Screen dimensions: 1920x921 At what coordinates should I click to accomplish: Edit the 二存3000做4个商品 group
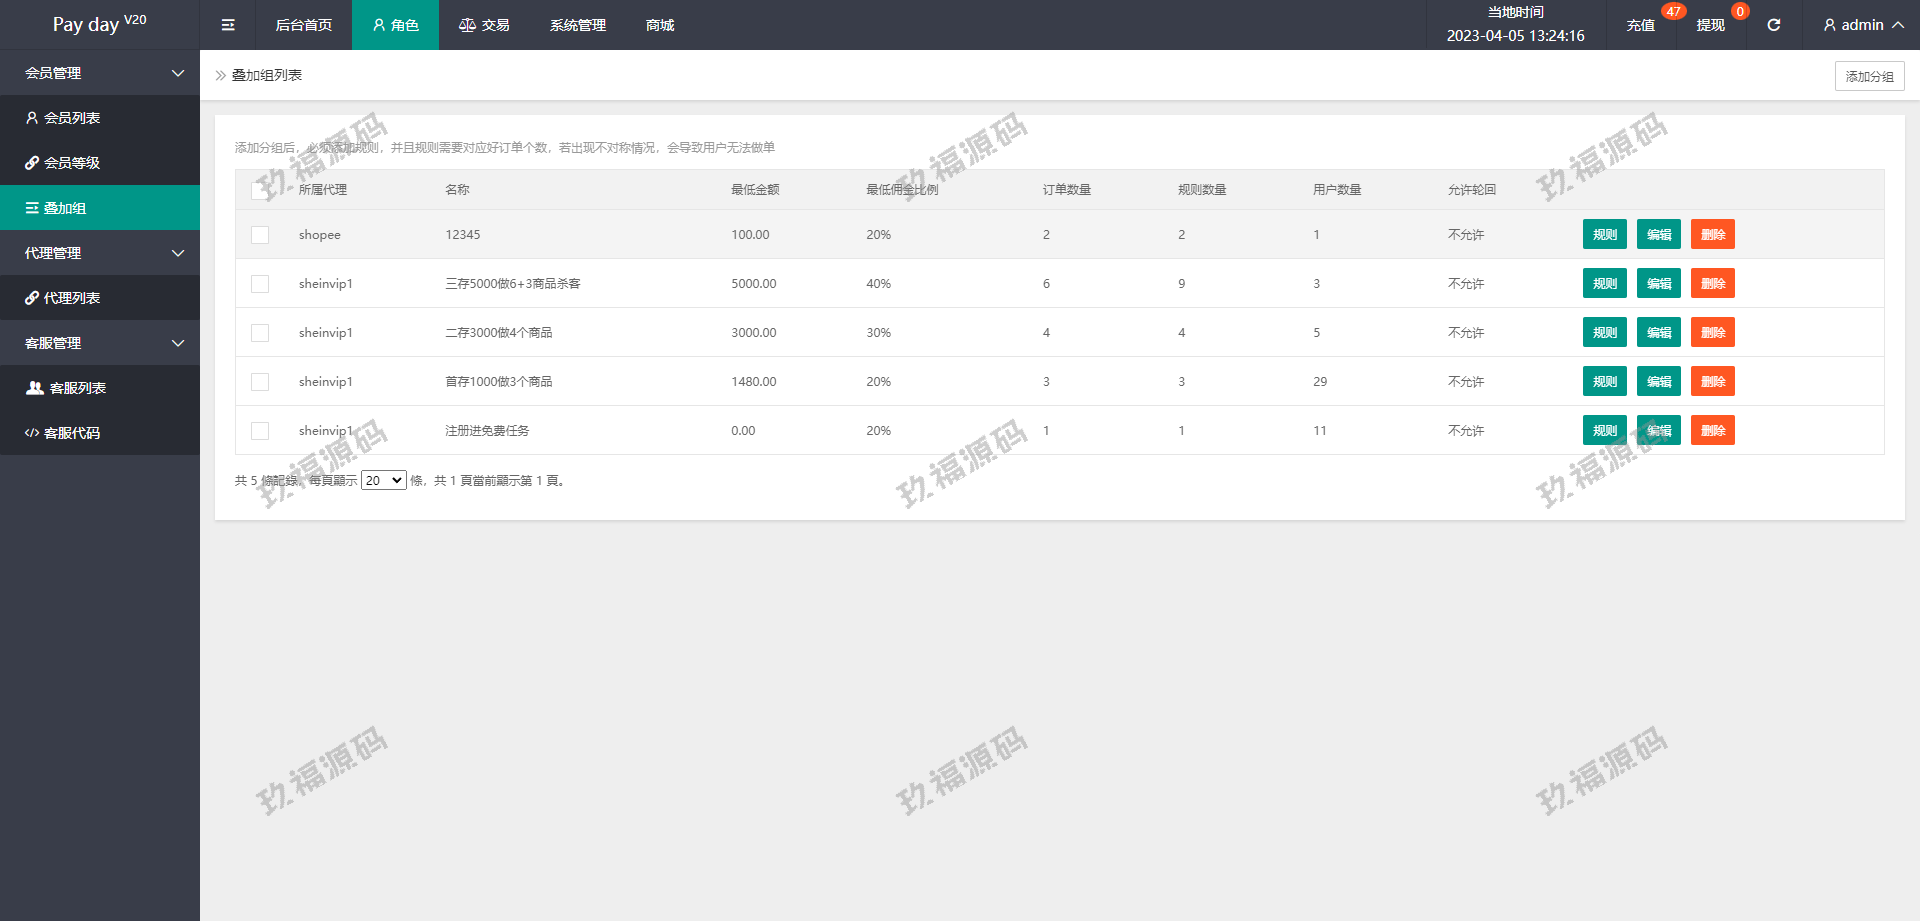[1658, 333]
